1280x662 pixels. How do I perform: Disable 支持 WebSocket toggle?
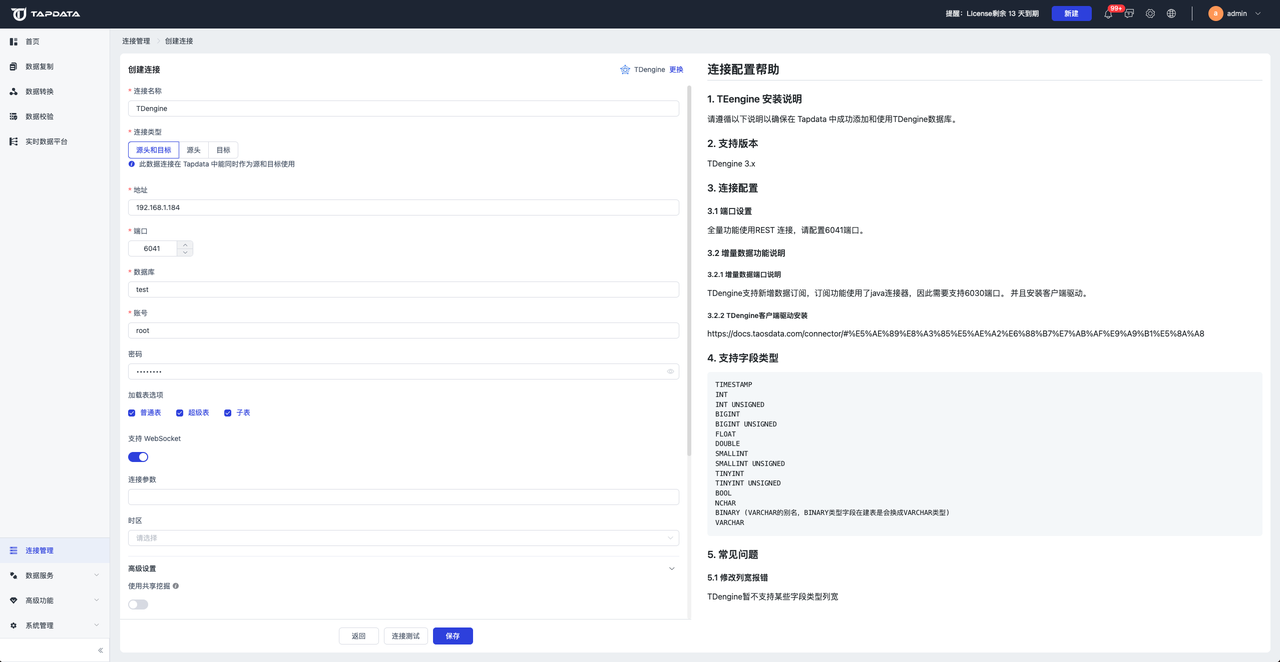(138, 457)
